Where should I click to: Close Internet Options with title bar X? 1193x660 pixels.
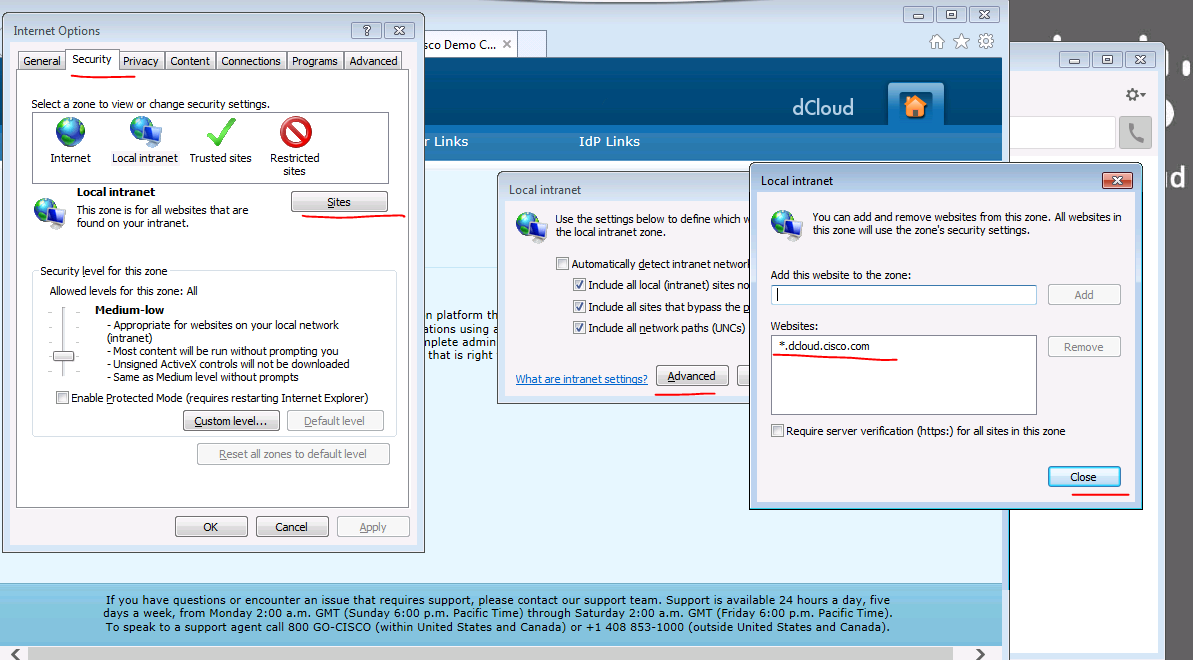coord(399,30)
